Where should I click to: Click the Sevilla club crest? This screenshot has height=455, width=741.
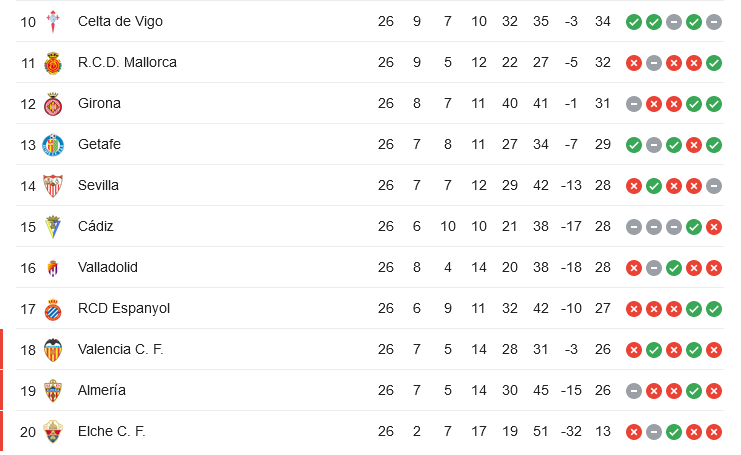53,186
